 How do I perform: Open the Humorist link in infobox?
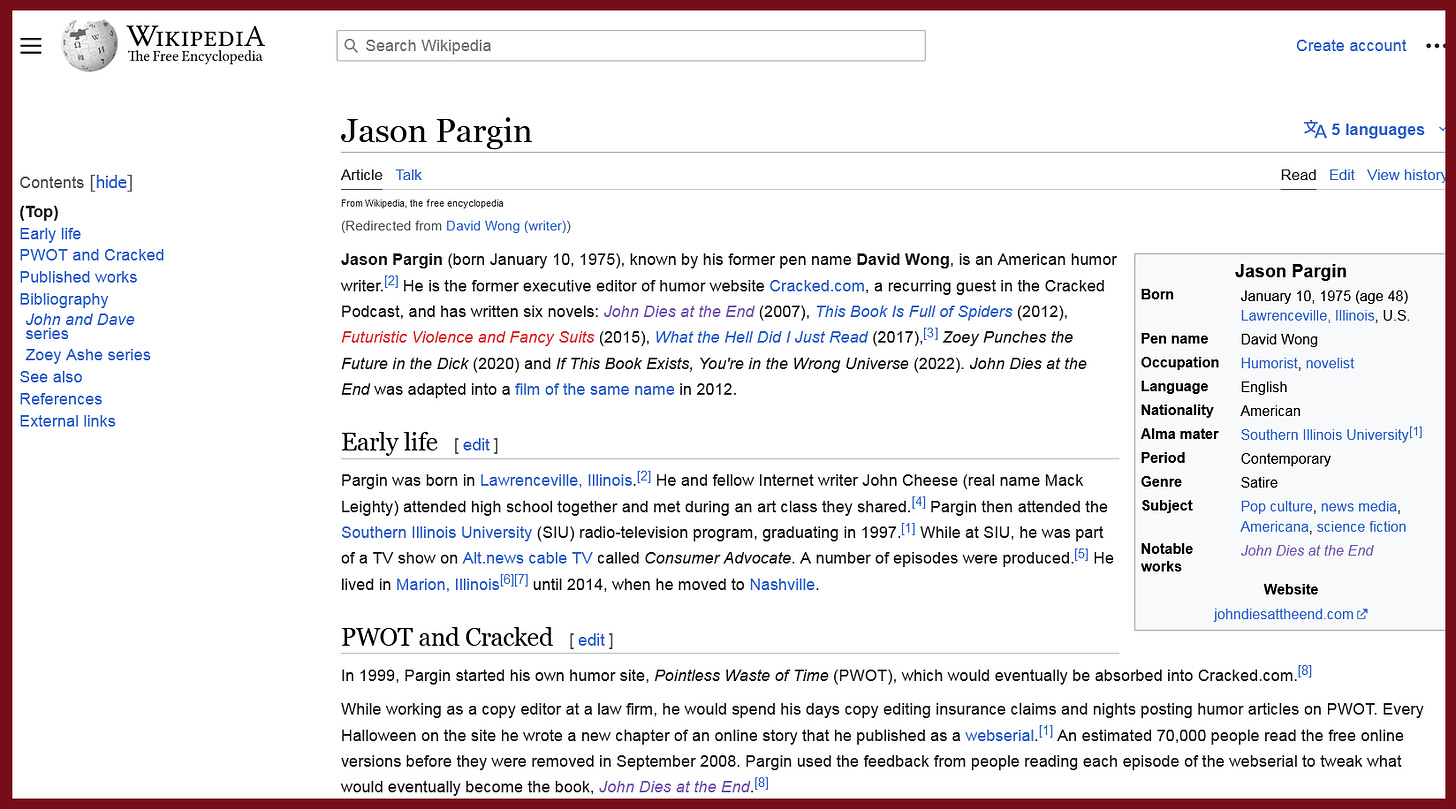coord(1269,363)
